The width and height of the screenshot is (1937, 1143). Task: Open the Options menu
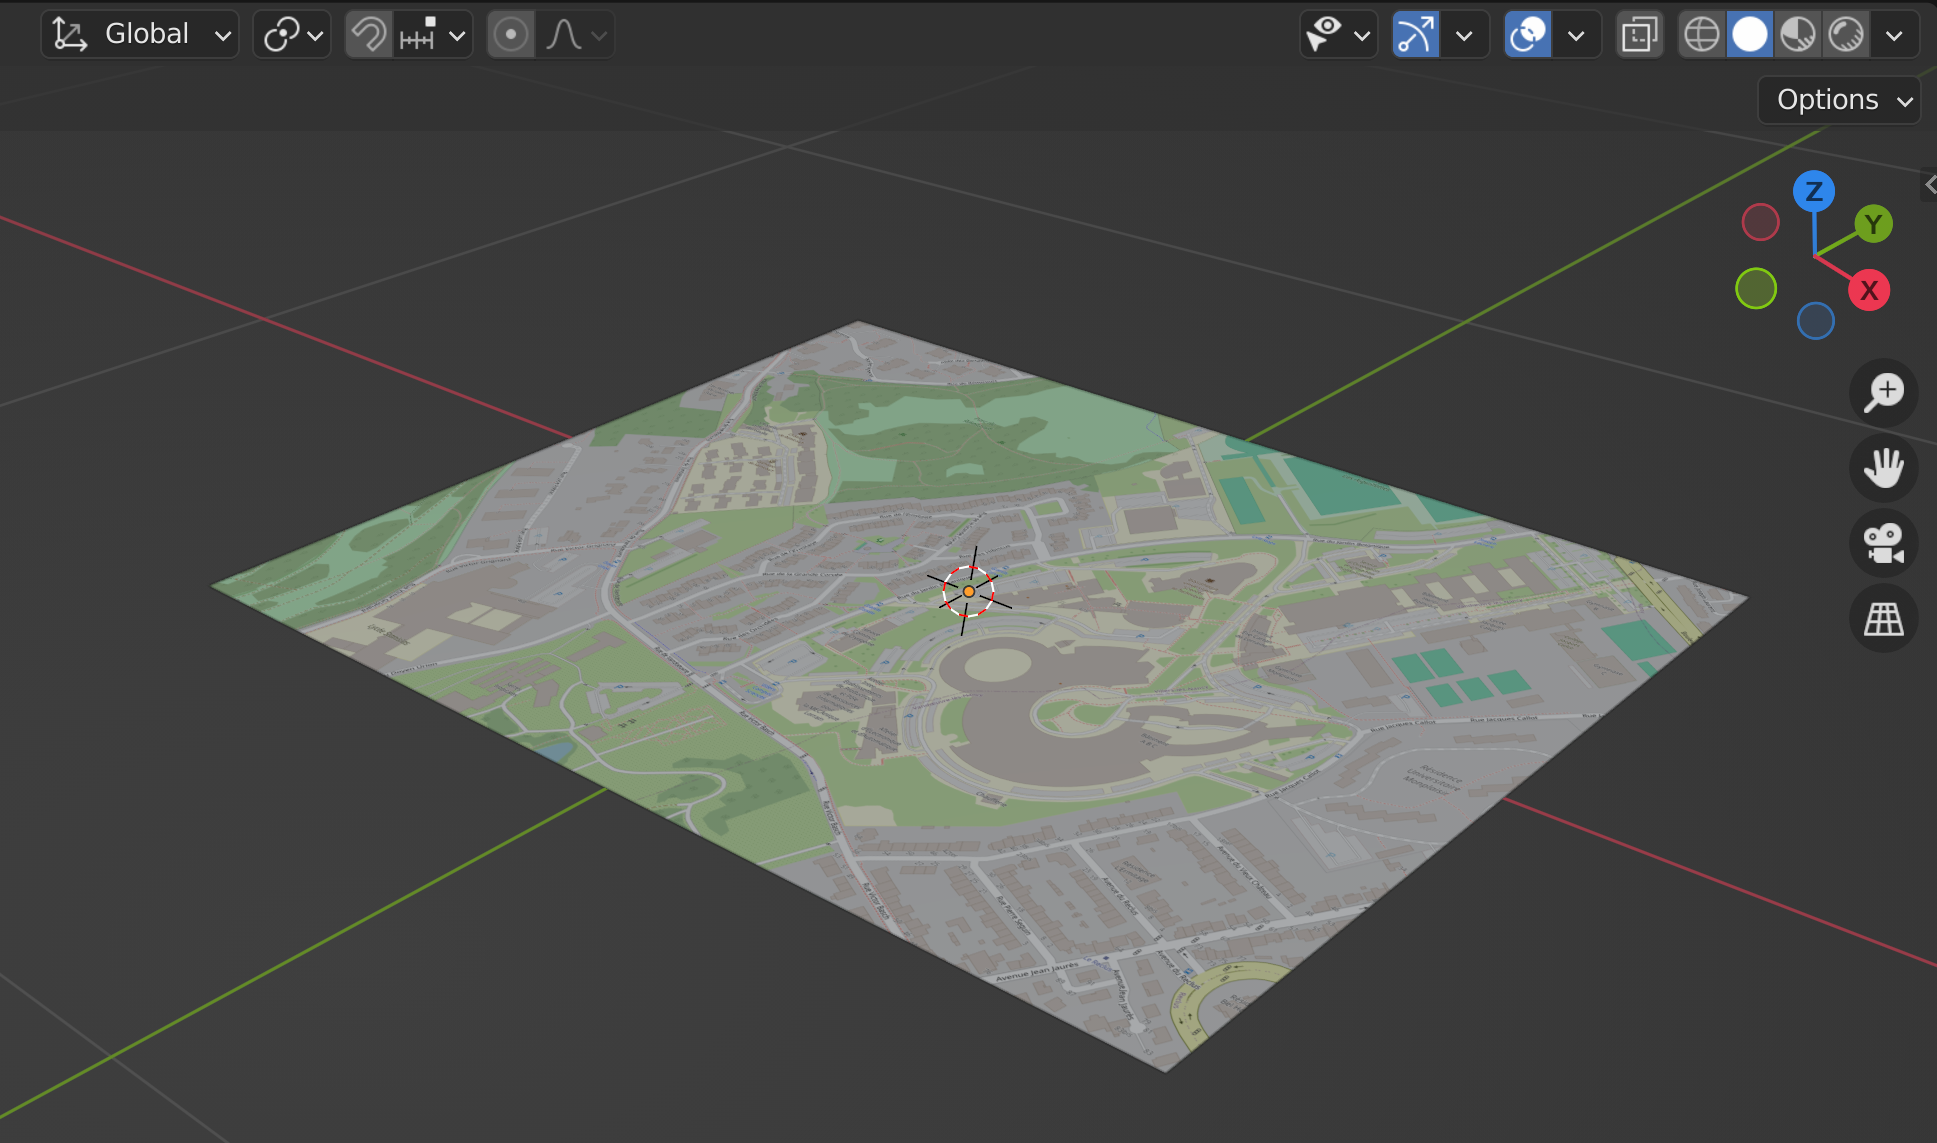(1839, 100)
